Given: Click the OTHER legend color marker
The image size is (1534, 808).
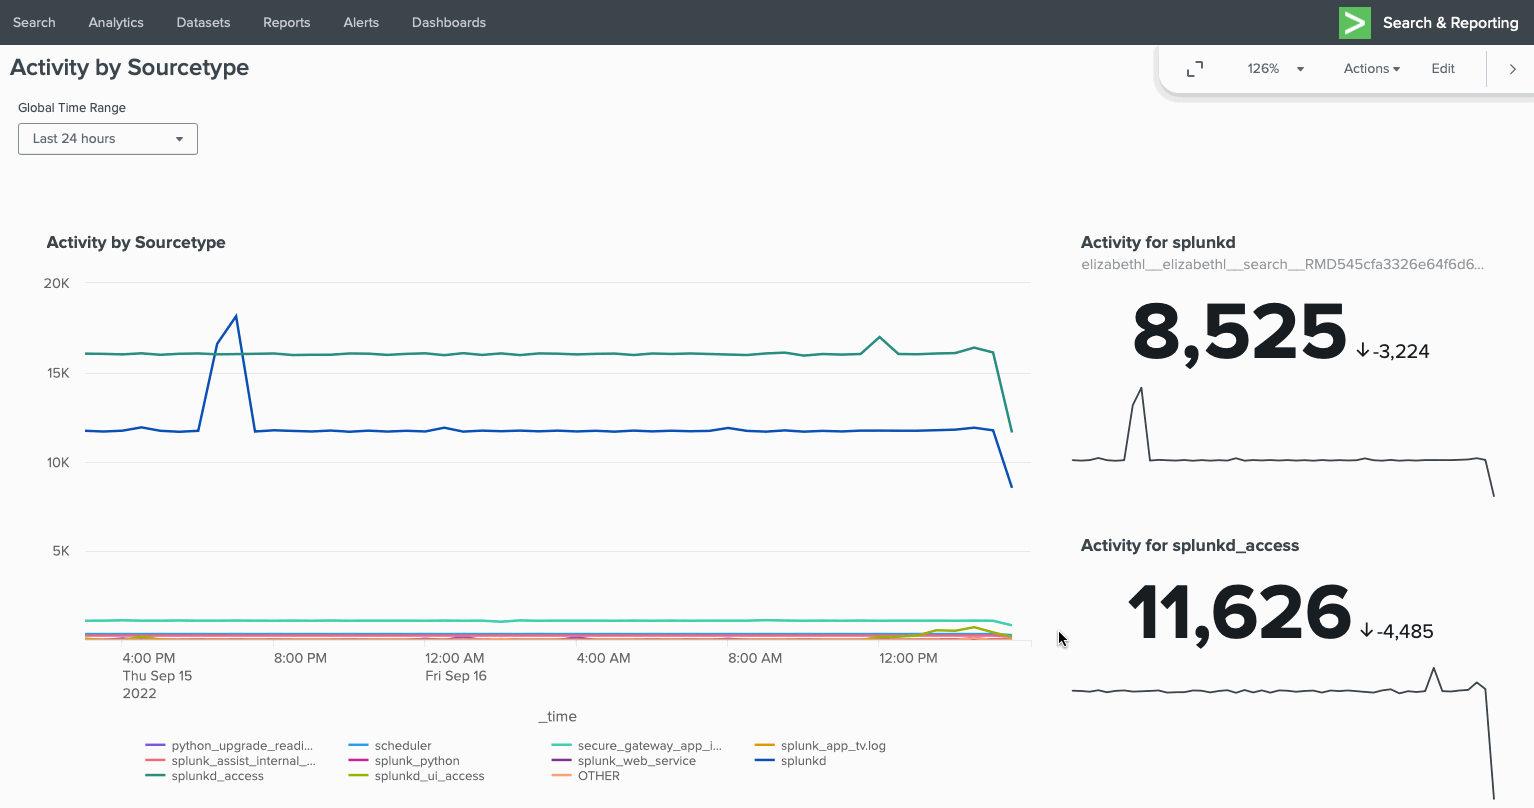Looking at the screenshot, I should click(x=561, y=776).
